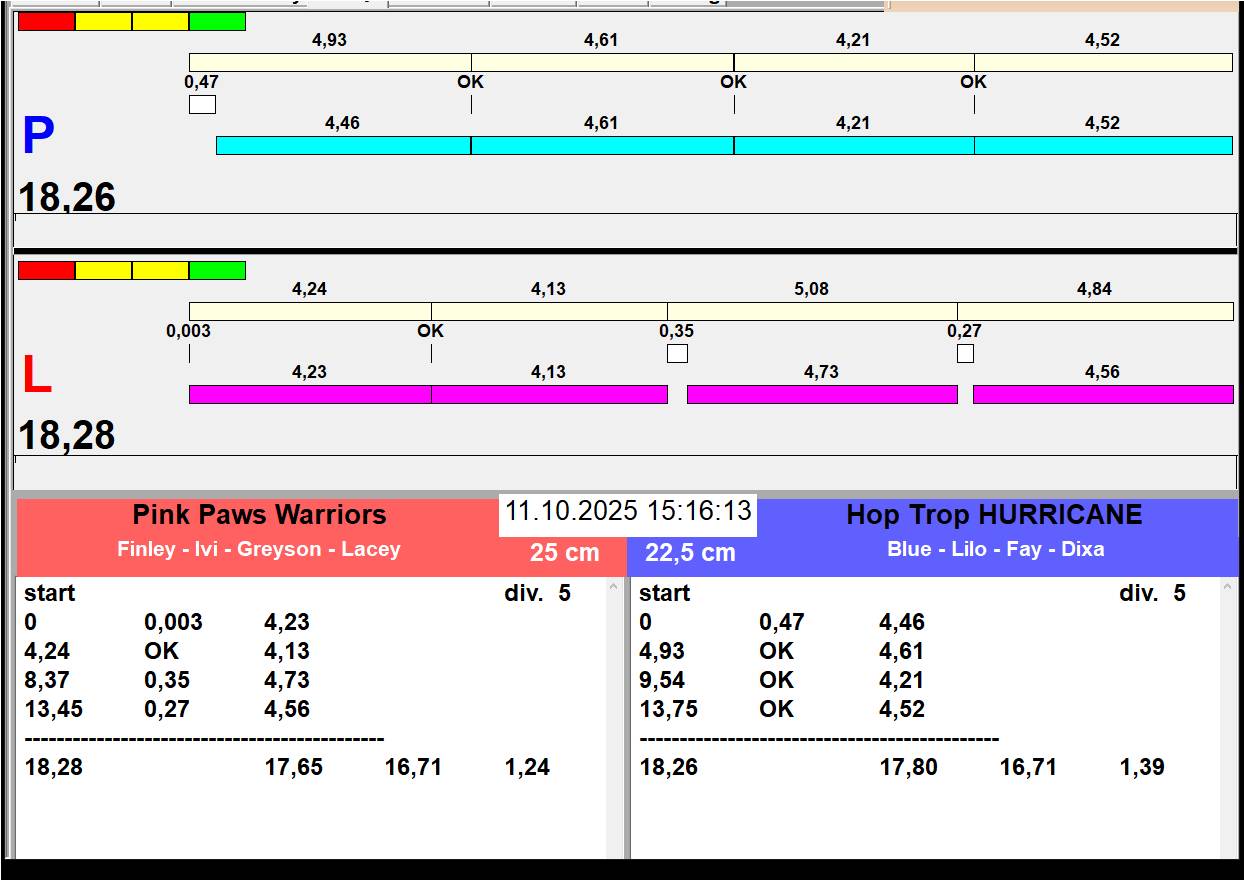Select the magenta bar segment under 4,23
Screen dimensions: 1244x880
pyautogui.click(x=310, y=394)
